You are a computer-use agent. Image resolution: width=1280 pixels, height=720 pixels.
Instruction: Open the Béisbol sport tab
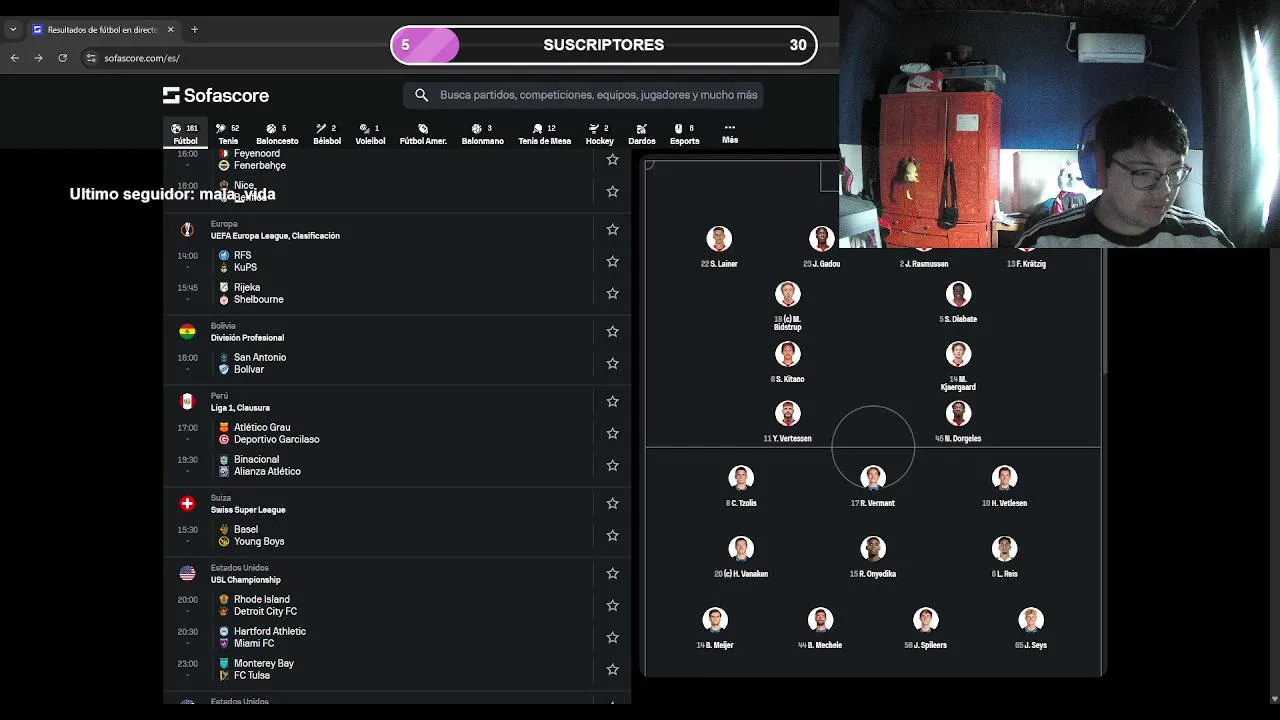click(x=327, y=134)
